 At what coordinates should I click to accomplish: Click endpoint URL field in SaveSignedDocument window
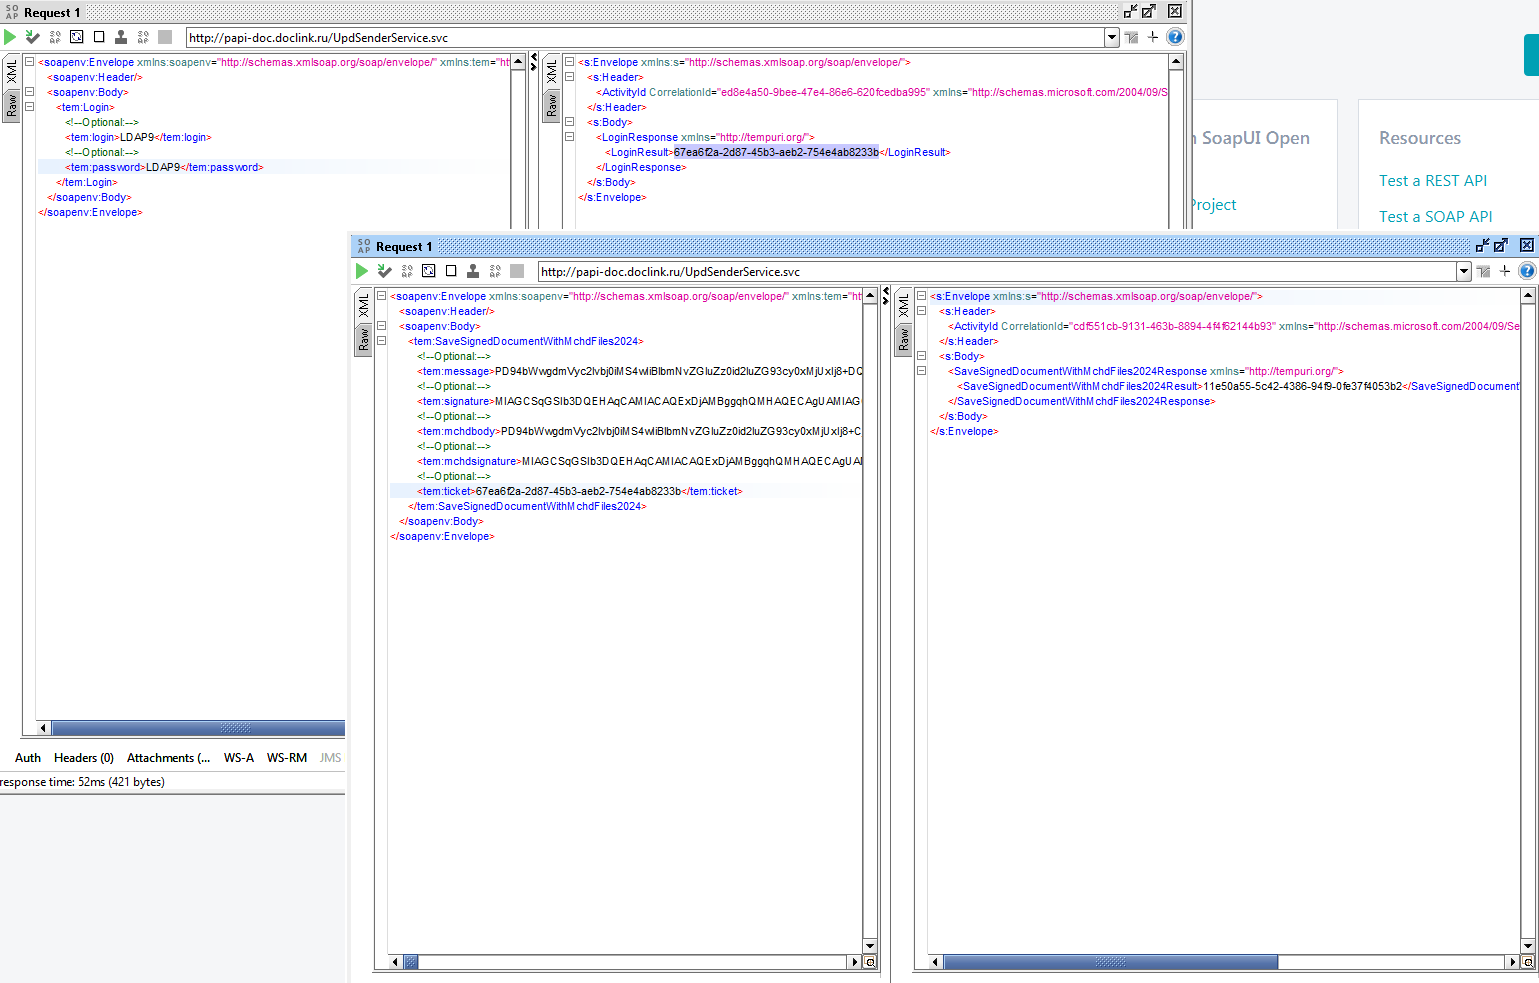[997, 271]
